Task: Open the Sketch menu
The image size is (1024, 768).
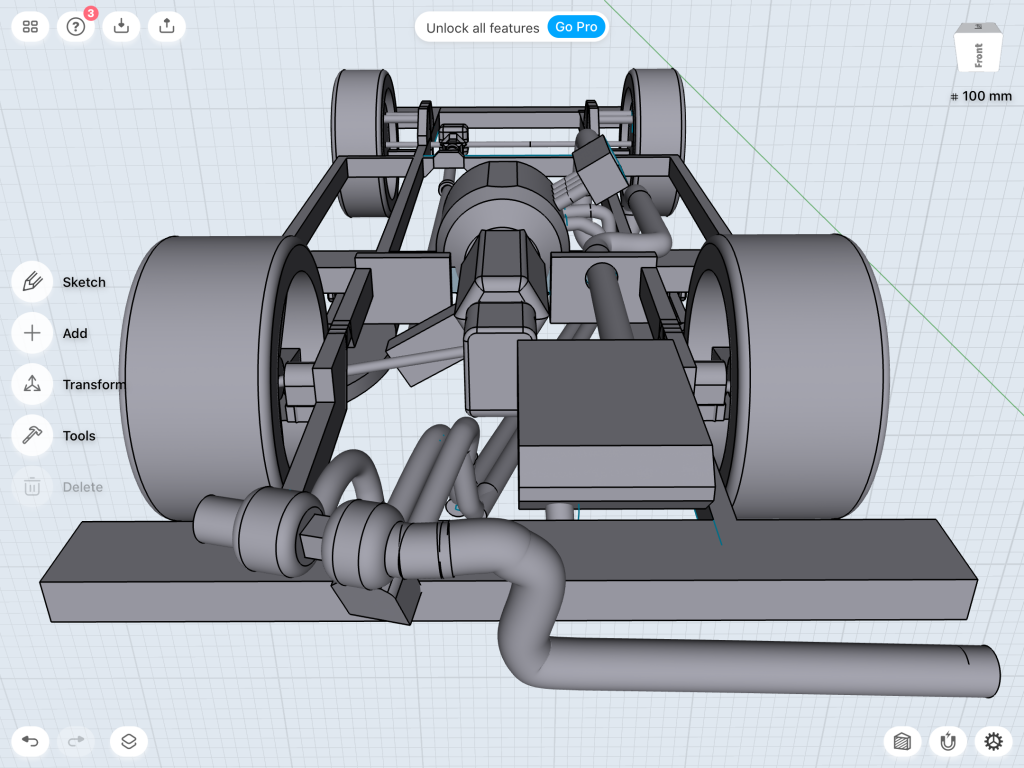Action: [32, 282]
